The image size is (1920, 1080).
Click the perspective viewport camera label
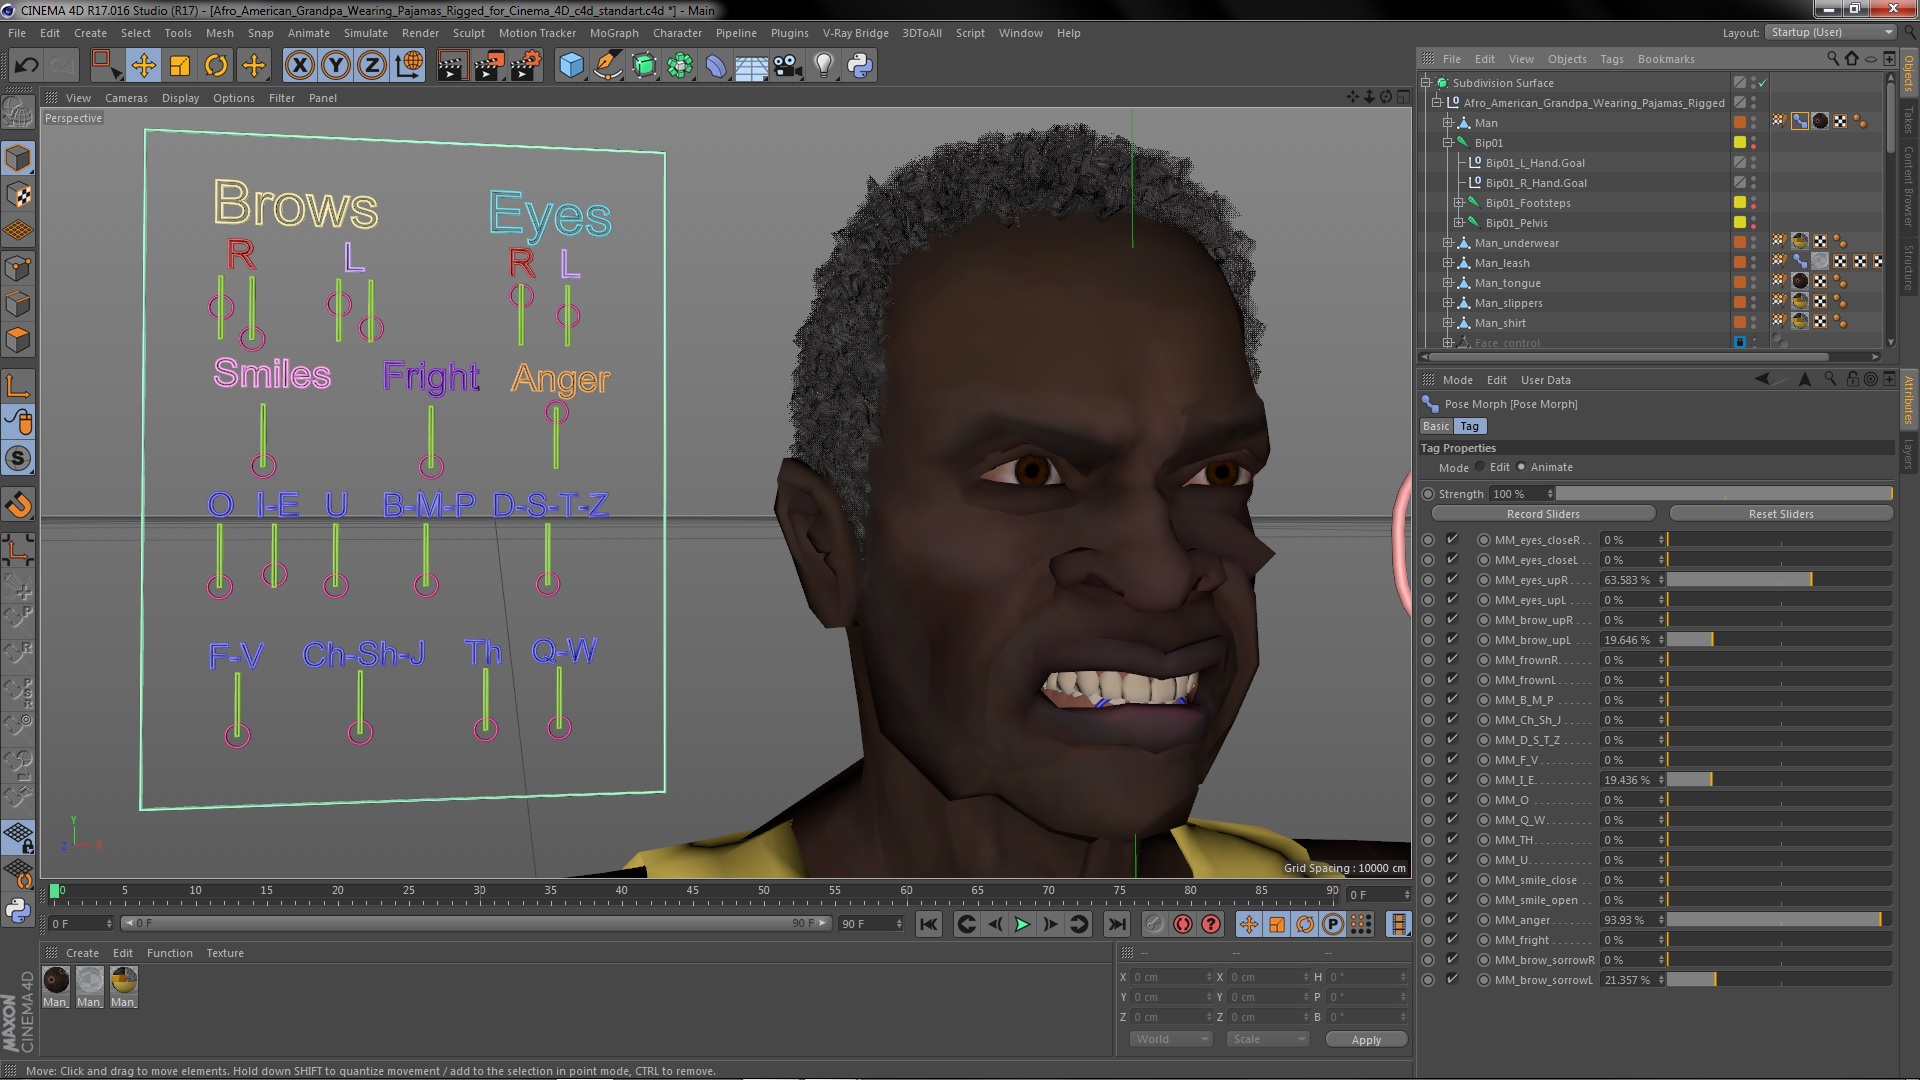[x=73, y=117]
